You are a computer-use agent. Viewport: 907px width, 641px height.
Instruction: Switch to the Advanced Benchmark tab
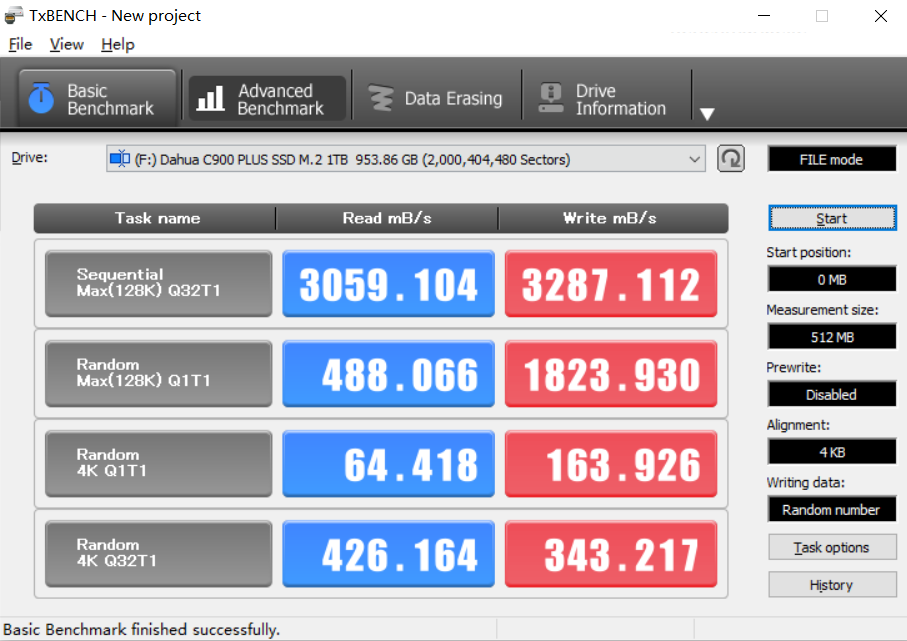click(267, 98)
